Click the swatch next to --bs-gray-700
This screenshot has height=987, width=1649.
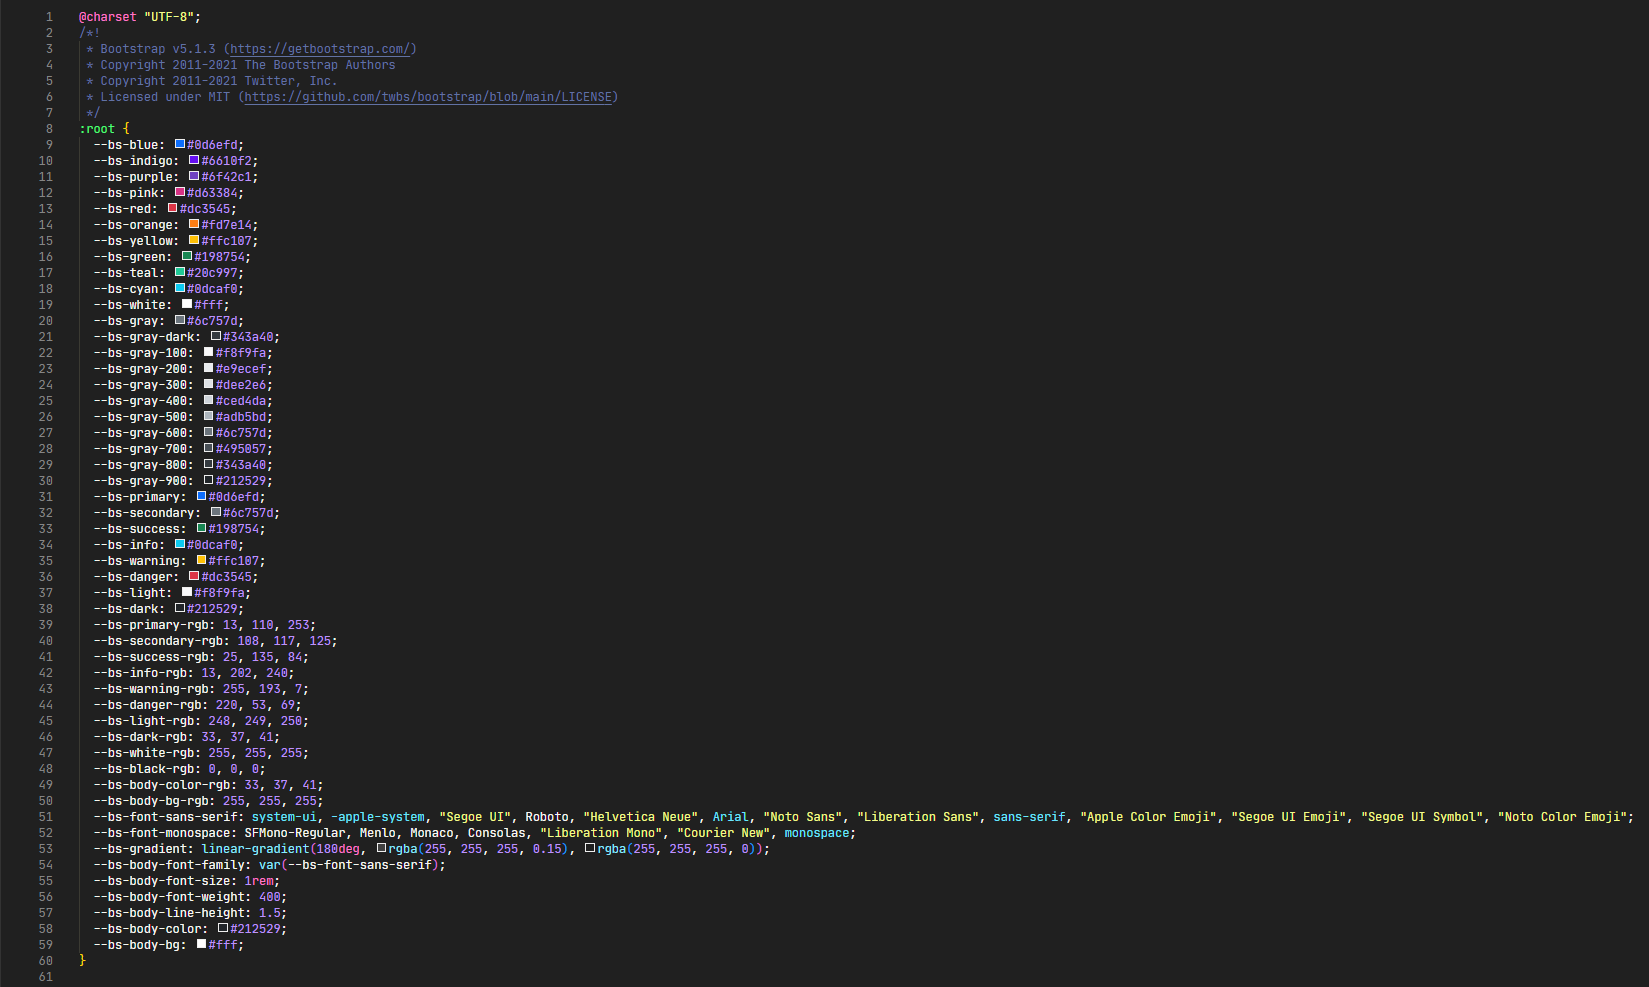point(209,448)
